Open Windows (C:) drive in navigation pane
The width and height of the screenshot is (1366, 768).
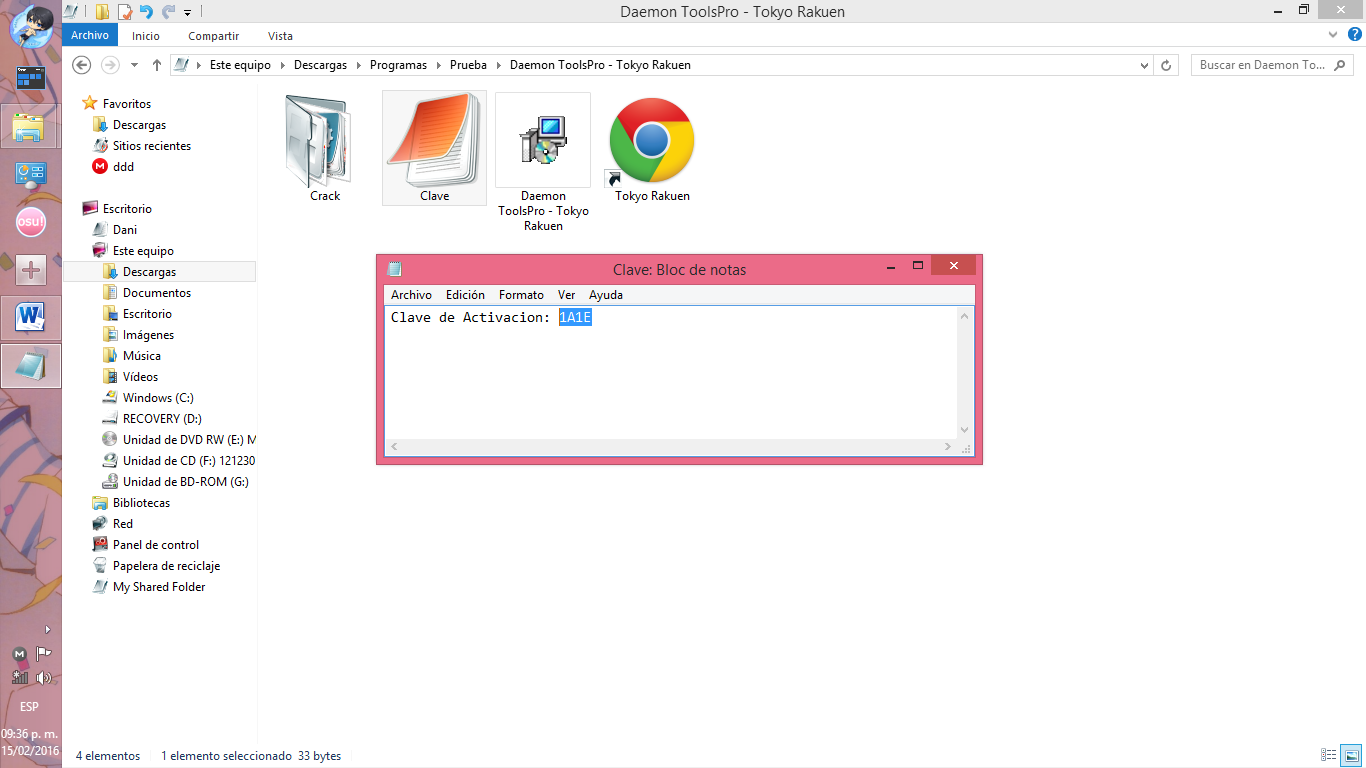pos(157,398)
